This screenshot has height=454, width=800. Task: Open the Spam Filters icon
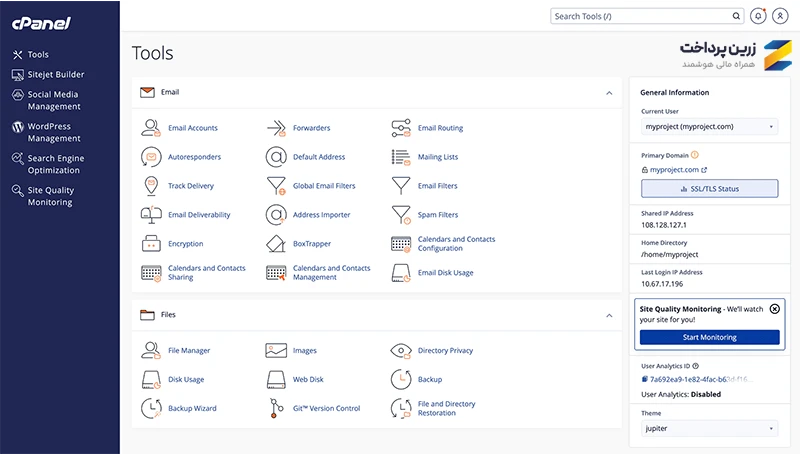[x=401, y=215]
